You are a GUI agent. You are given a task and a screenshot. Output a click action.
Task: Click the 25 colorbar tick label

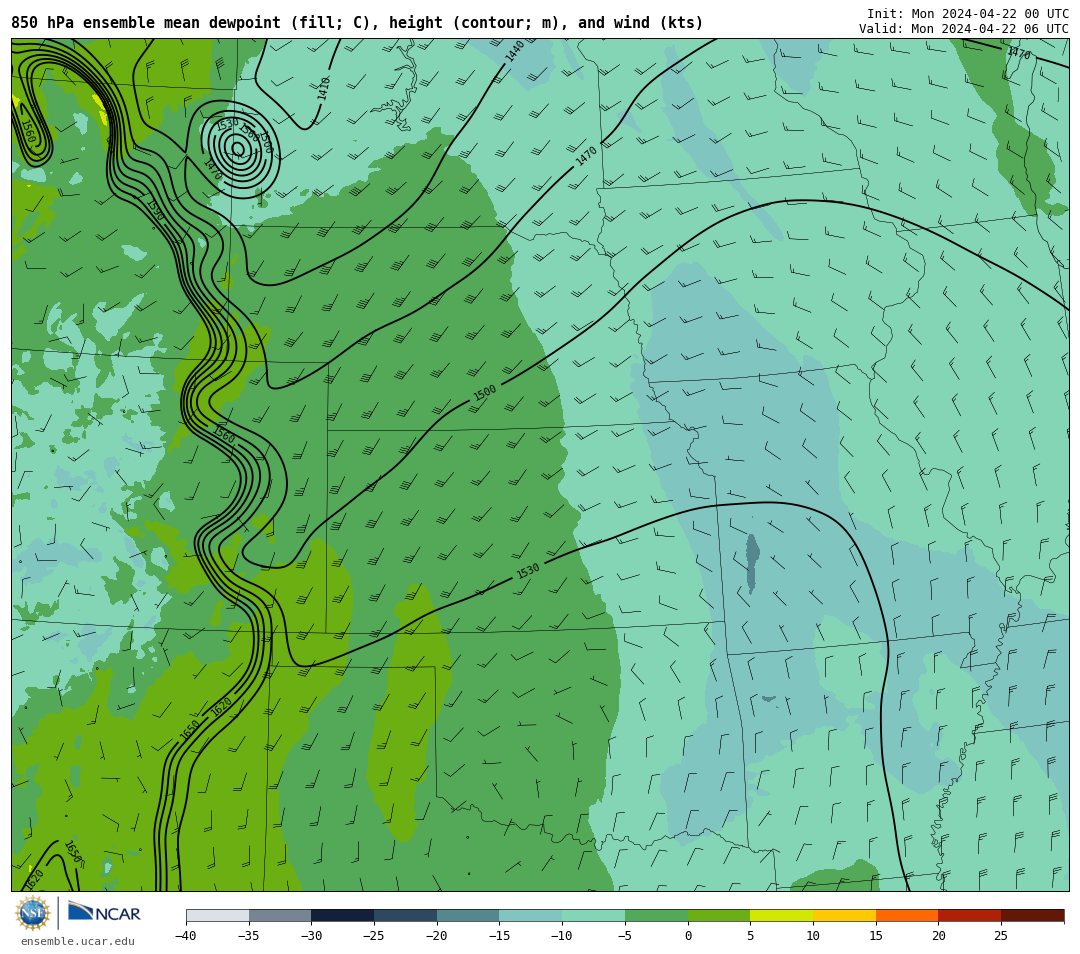[1001, 935]
